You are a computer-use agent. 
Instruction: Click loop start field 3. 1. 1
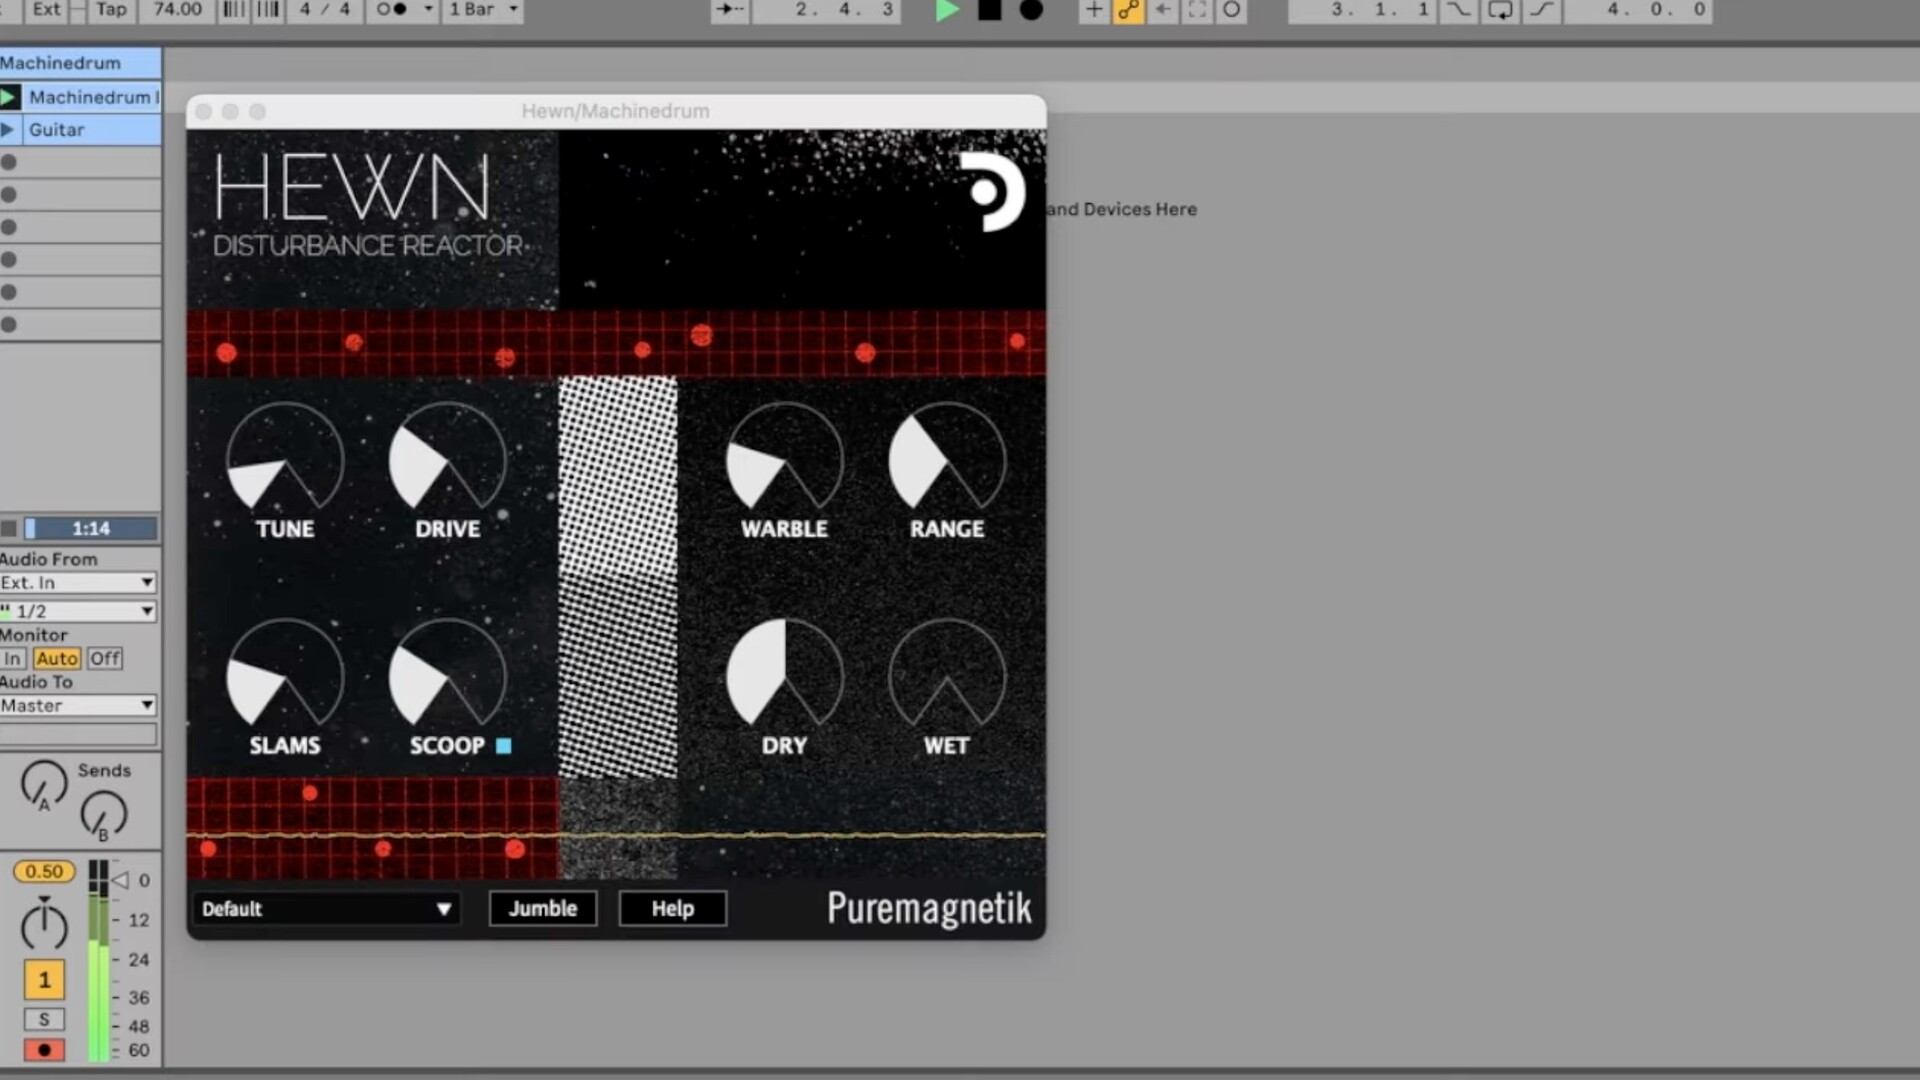(x=1362, y=9)
